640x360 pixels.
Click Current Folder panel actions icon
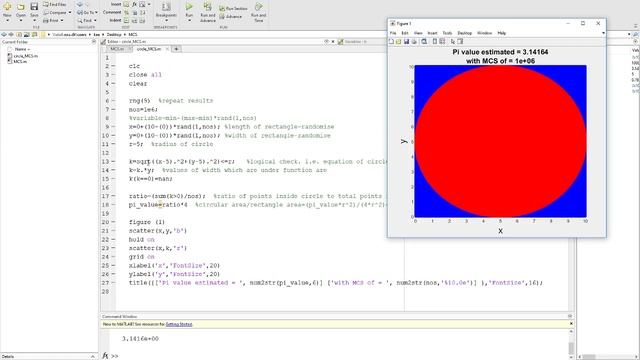click(94, 42)
